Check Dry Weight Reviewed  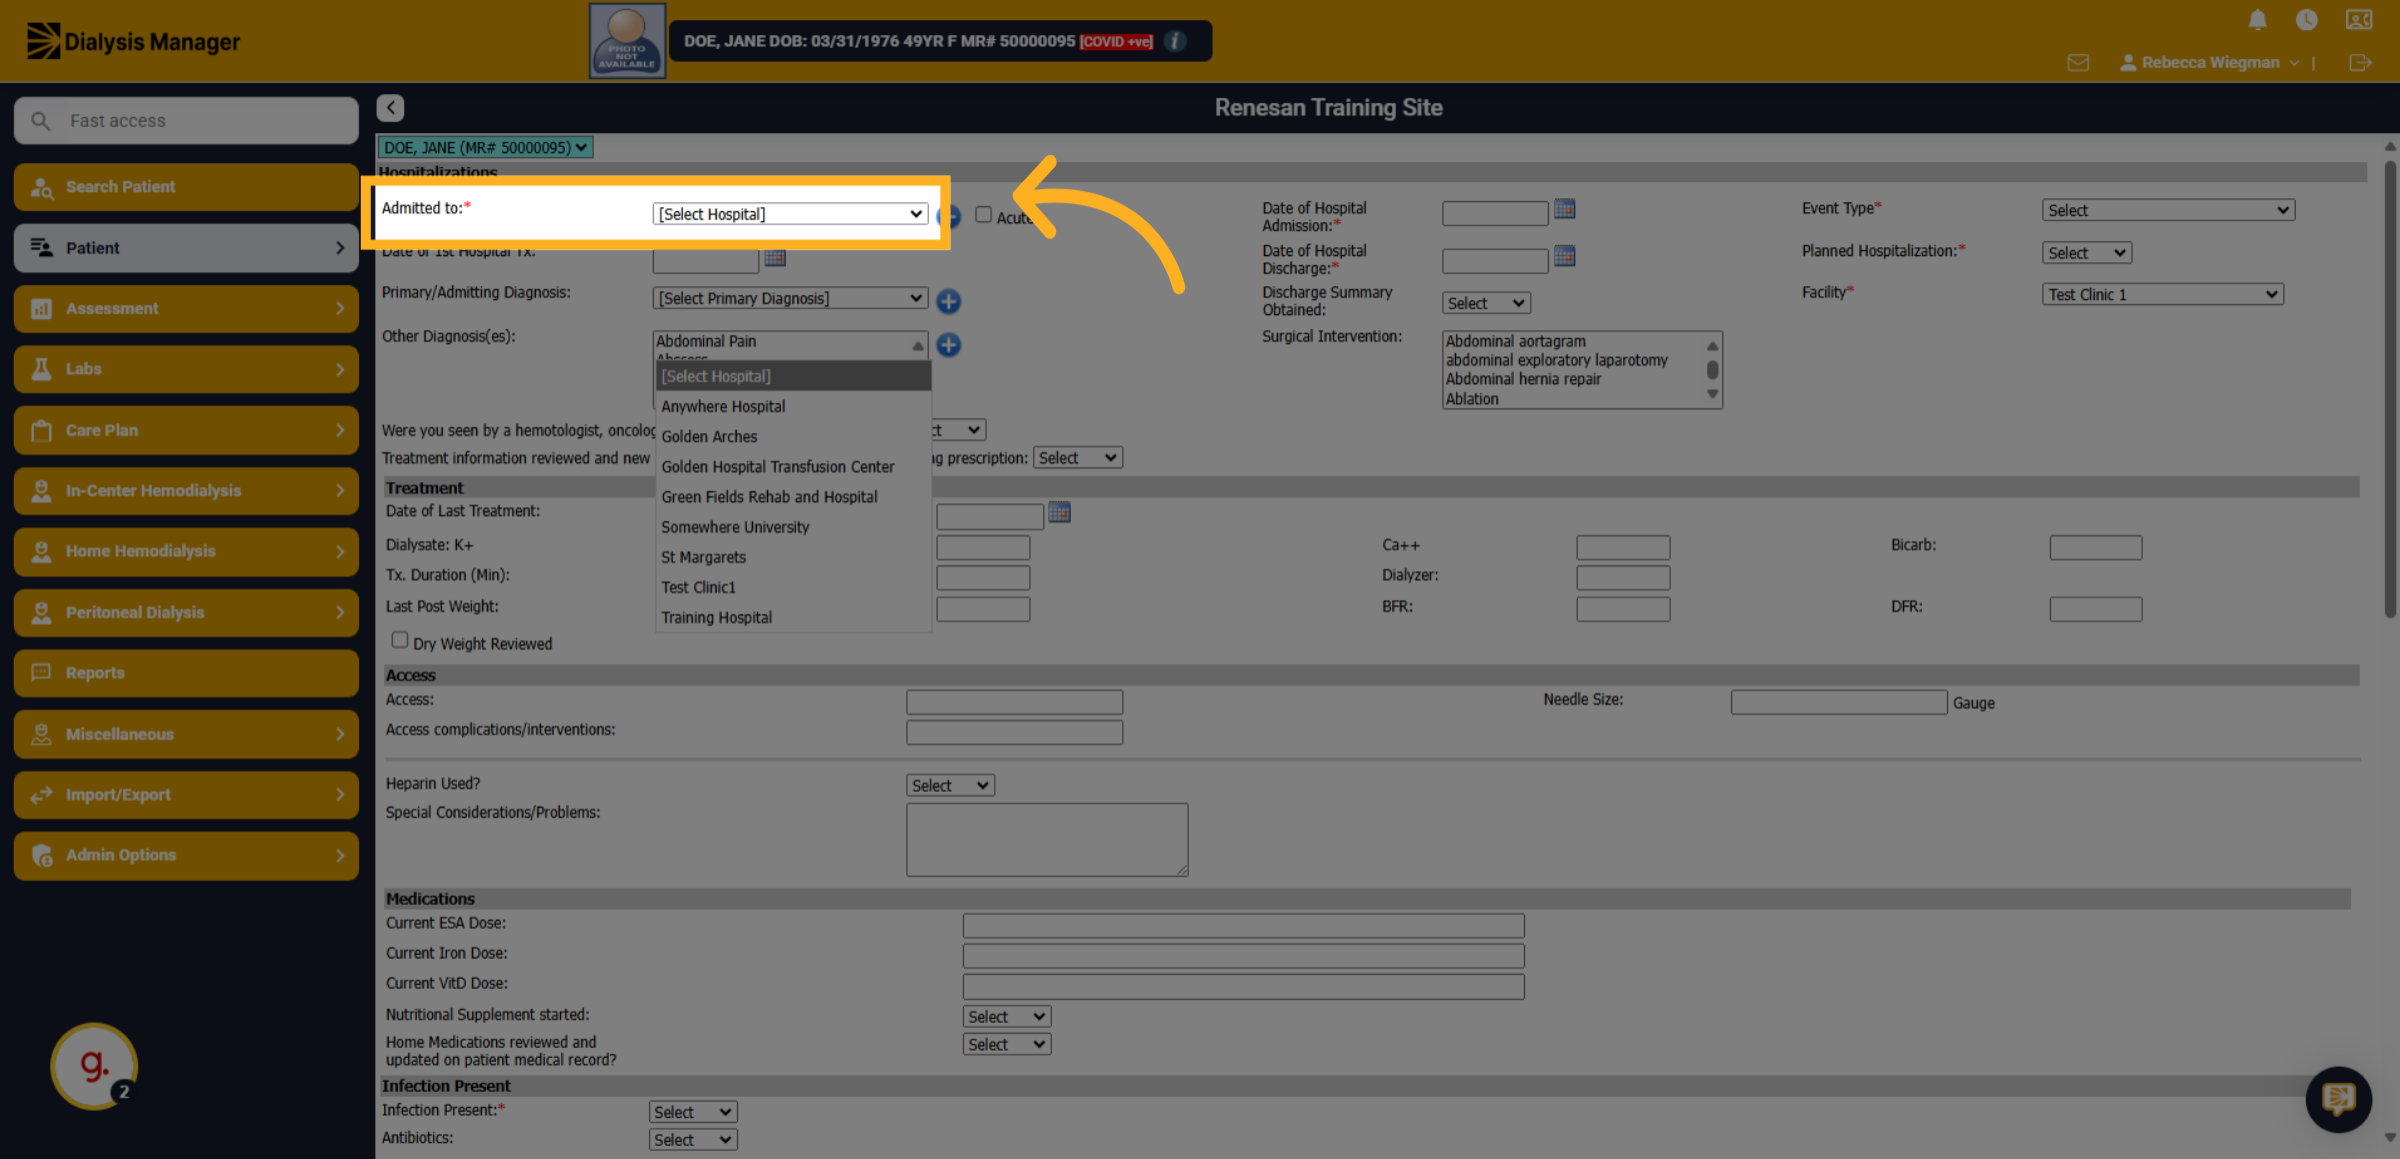pyautogui.click(x=399, y=640)
